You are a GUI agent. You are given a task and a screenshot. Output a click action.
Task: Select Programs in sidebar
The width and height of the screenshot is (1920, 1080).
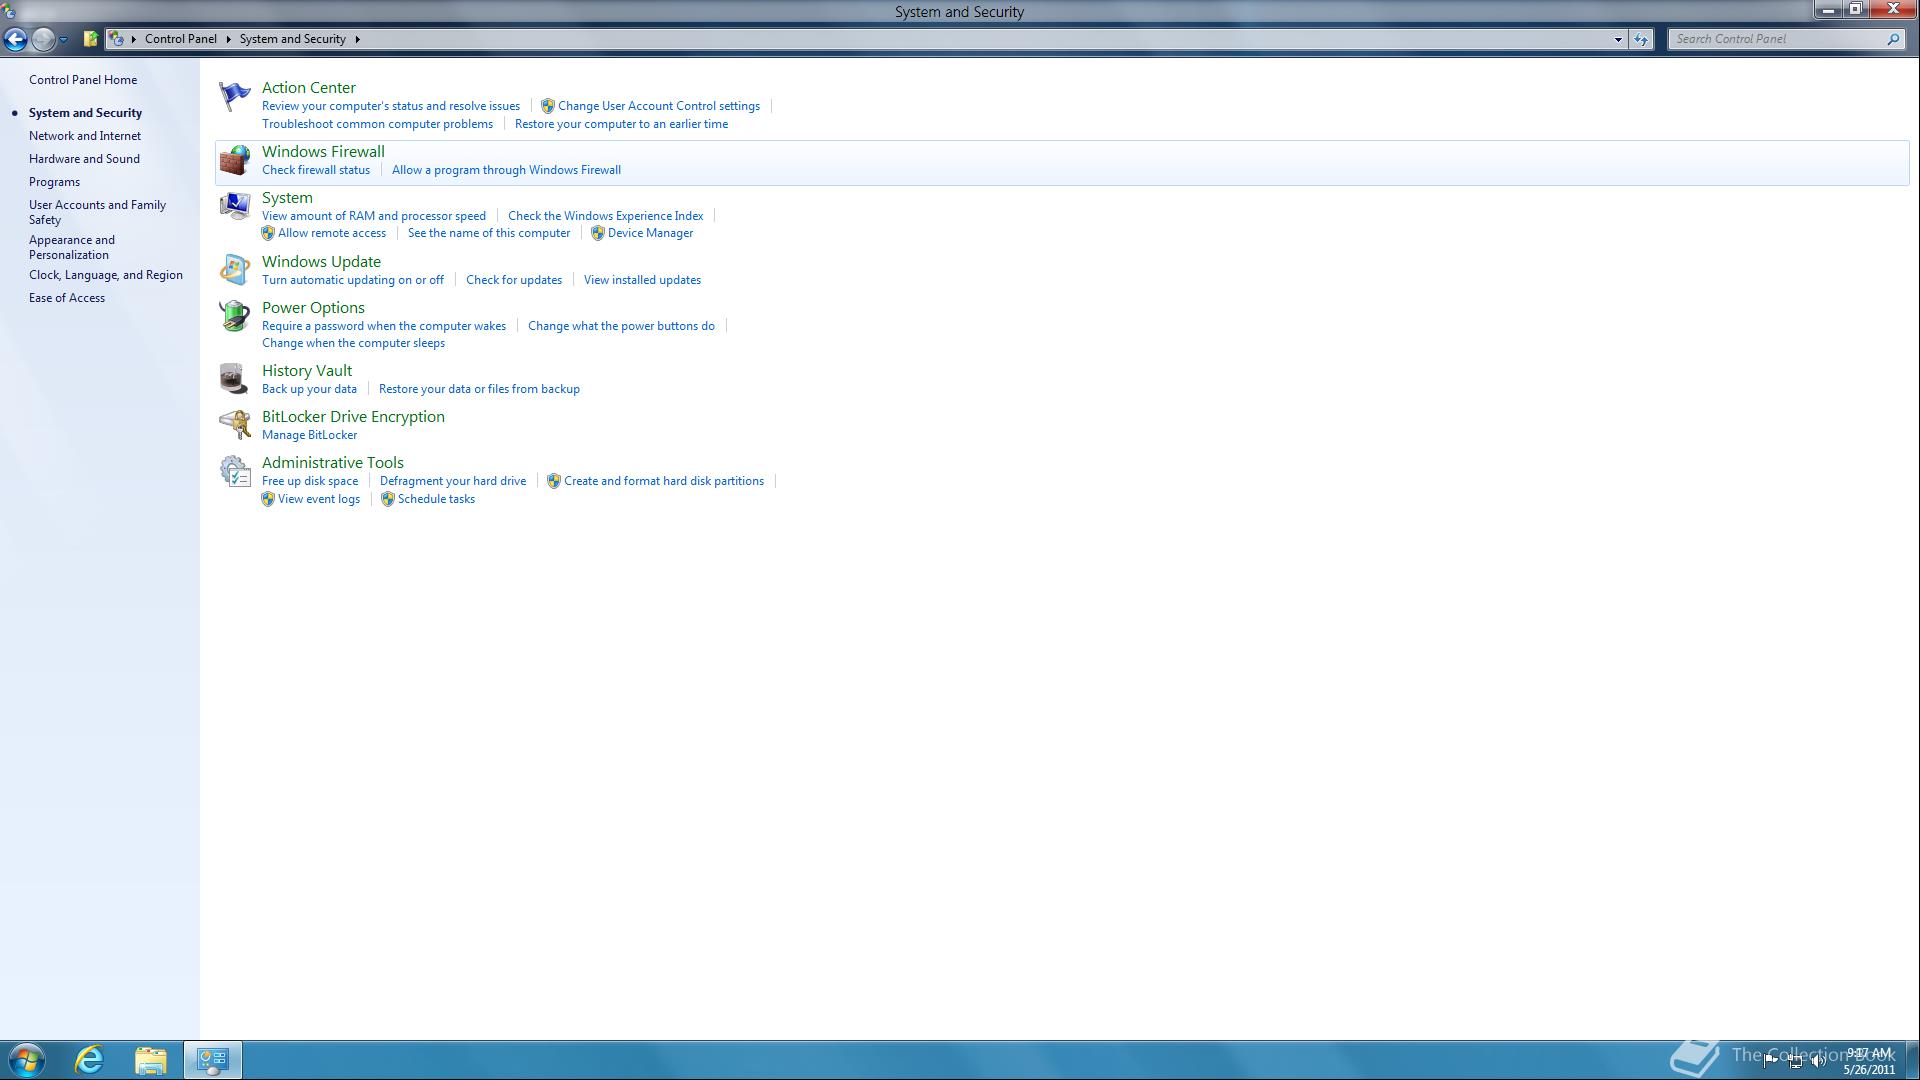point(54,182)
